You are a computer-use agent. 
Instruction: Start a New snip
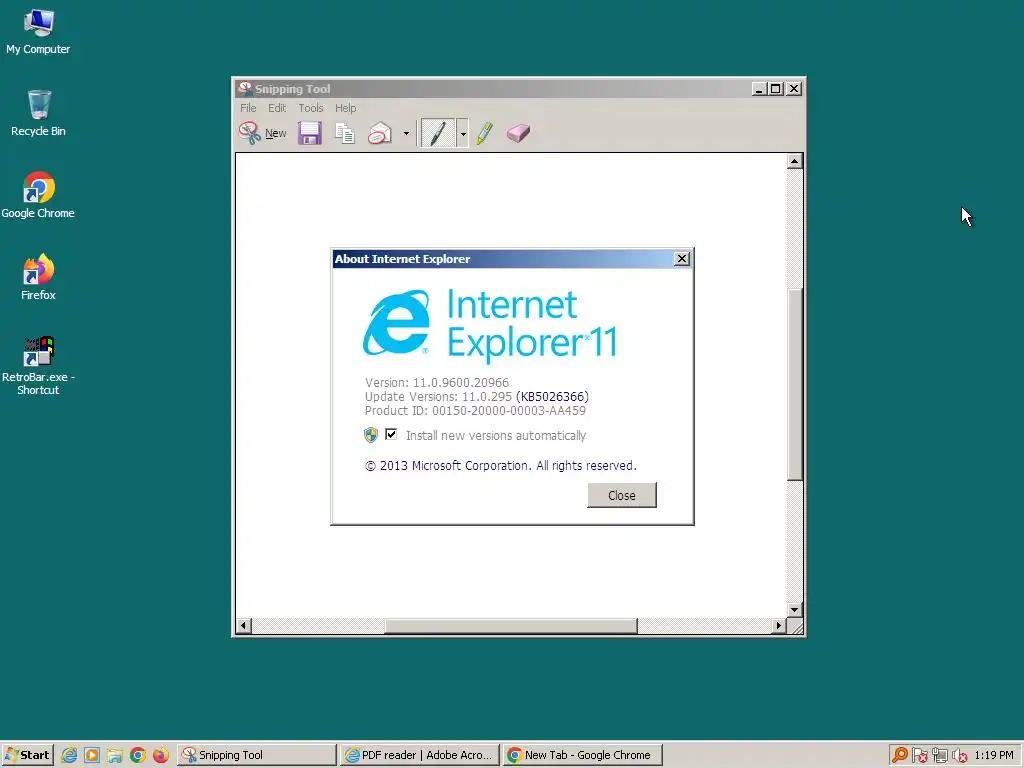[x=263, y=133]
